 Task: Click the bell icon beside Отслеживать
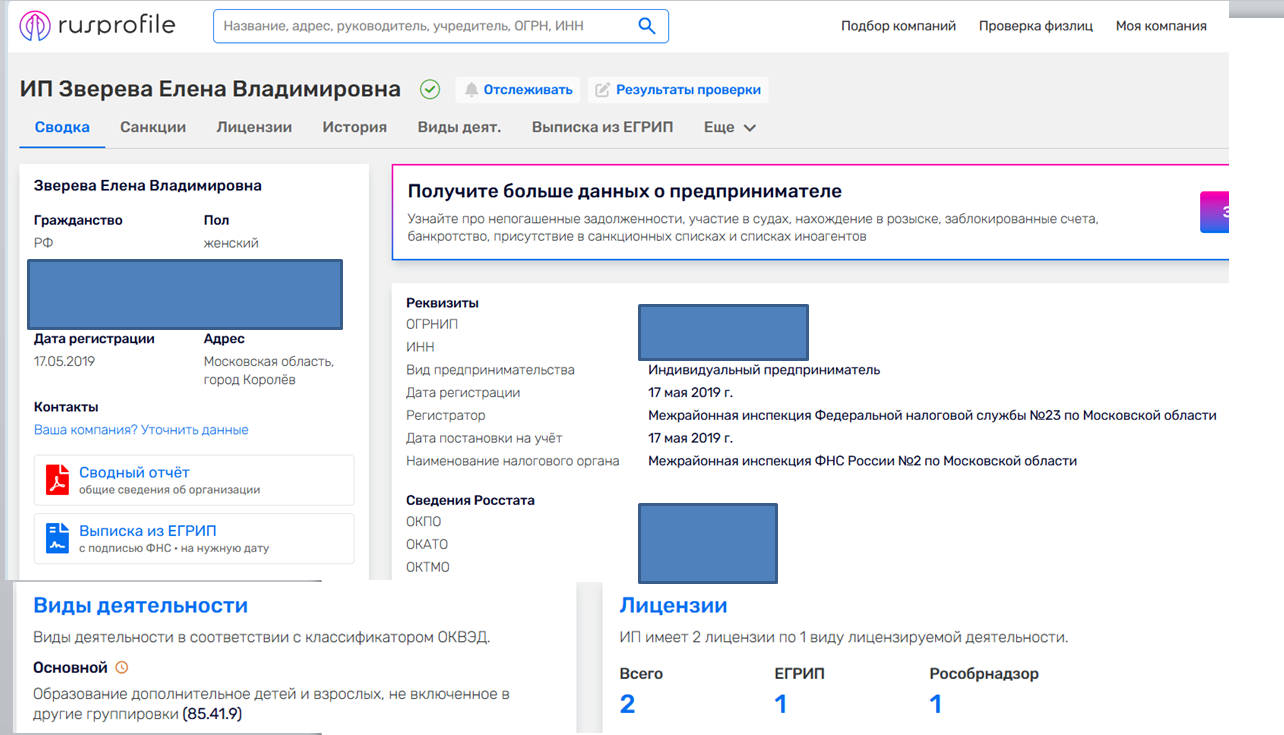471,90
